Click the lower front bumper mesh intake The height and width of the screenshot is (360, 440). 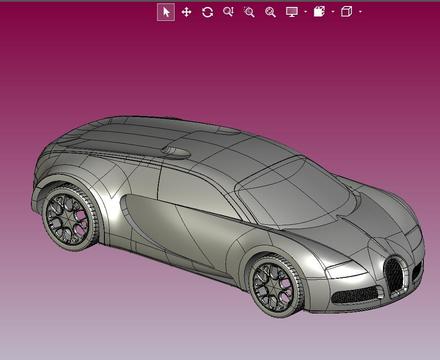click(x=355, y=295)
